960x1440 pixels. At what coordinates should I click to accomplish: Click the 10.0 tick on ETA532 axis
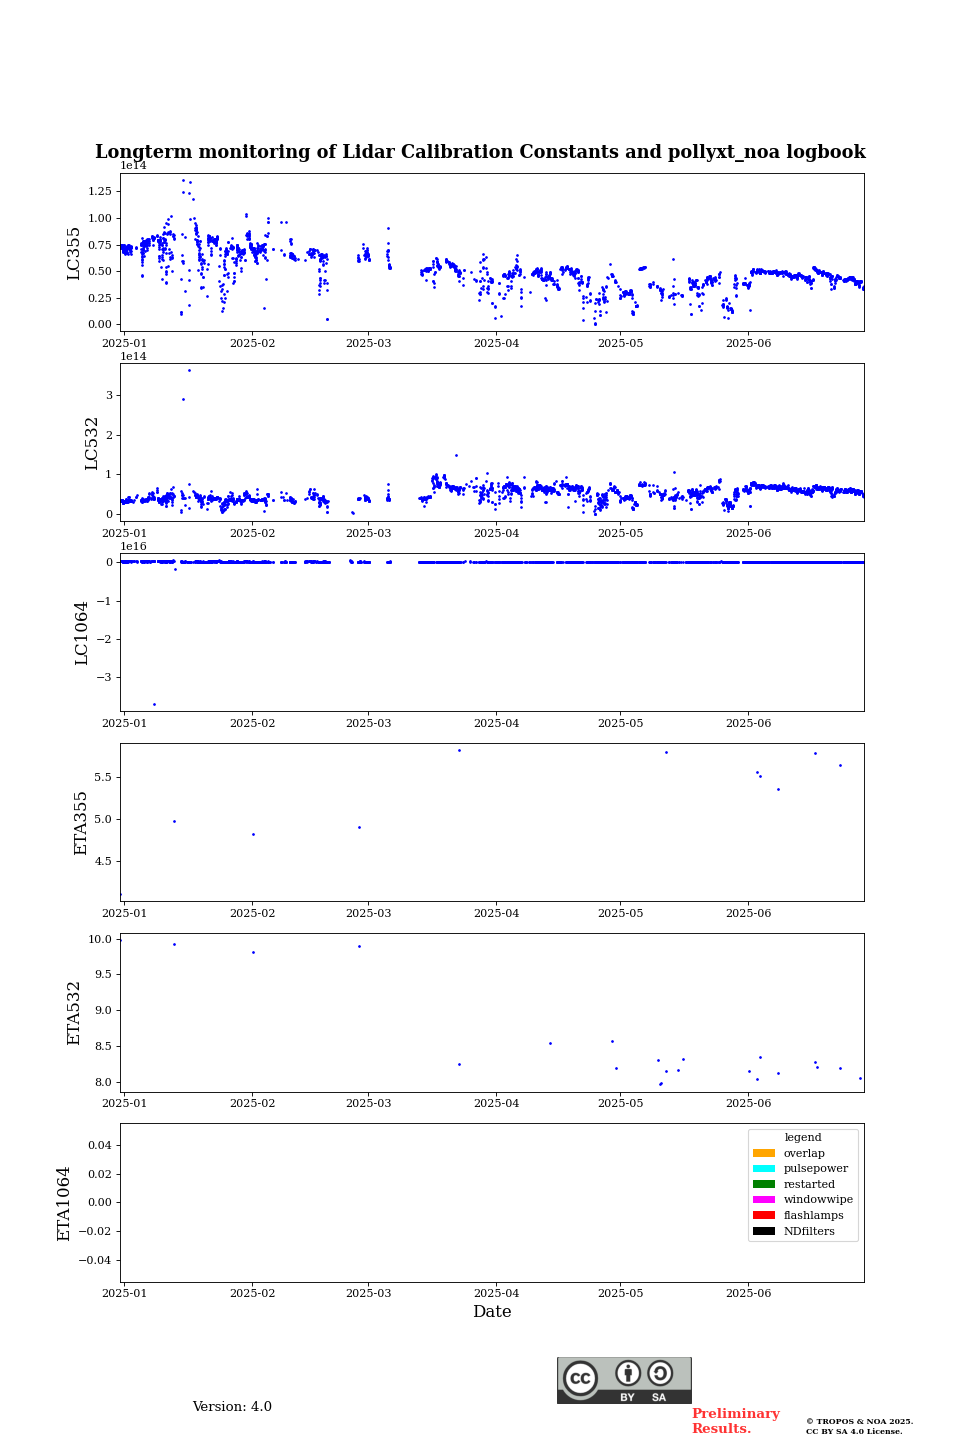click(x=100, y=939)
